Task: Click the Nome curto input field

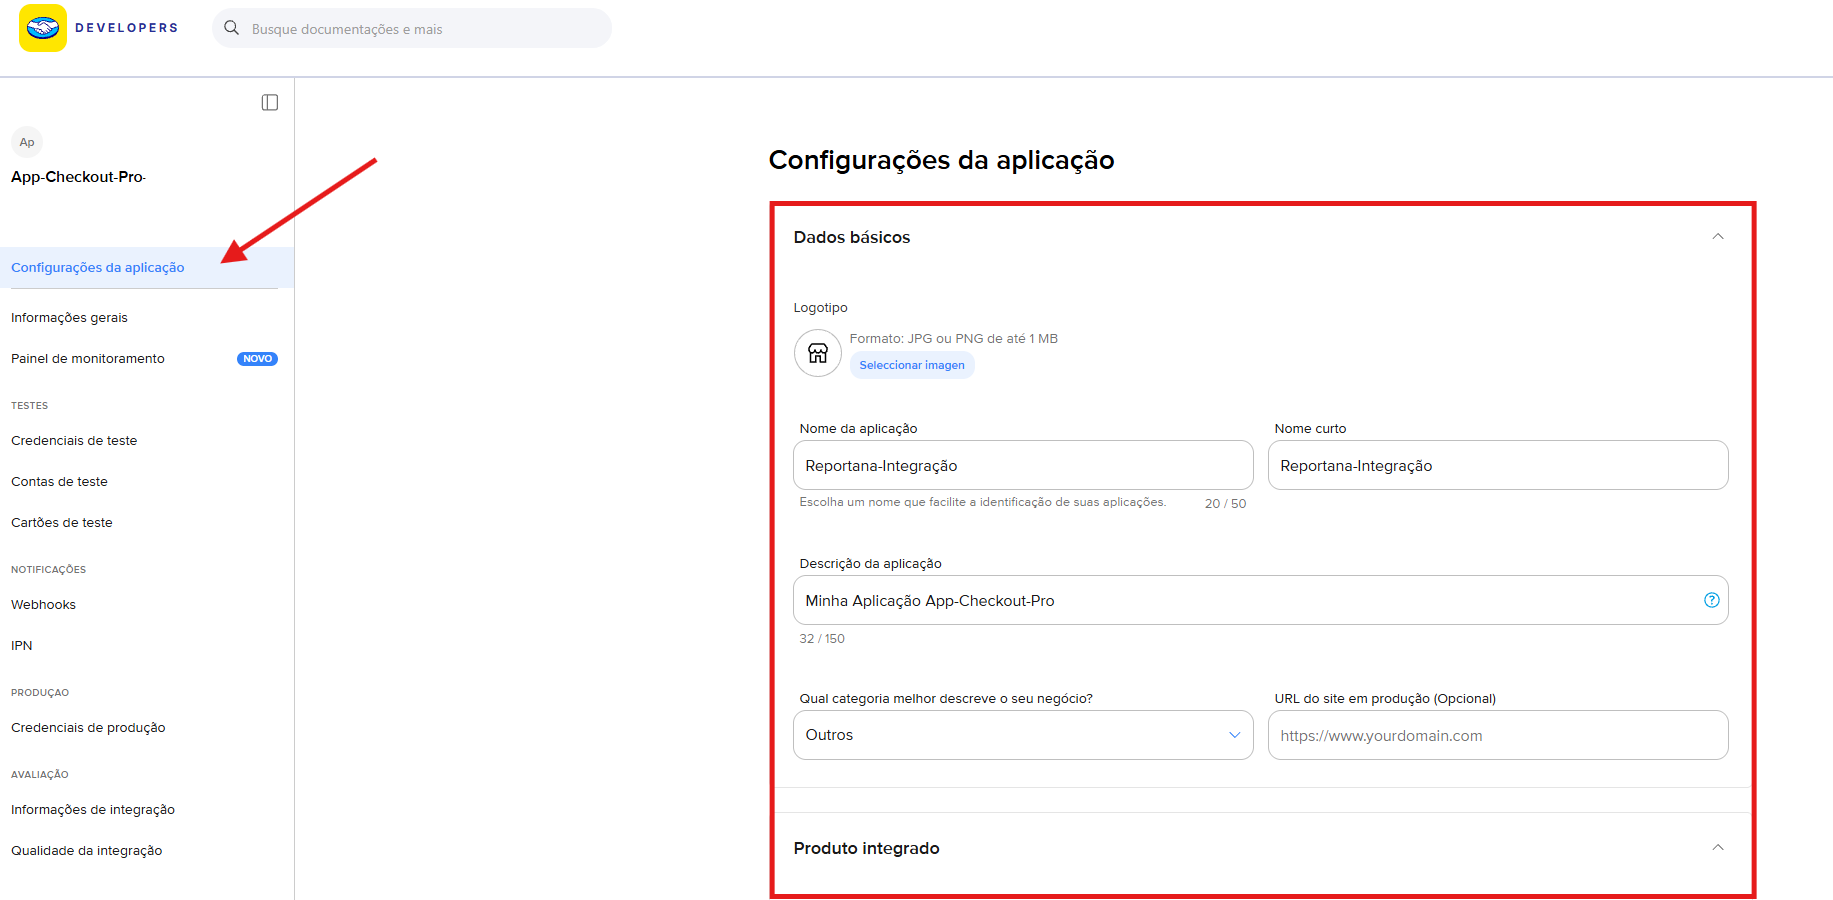Action: 1498,465
